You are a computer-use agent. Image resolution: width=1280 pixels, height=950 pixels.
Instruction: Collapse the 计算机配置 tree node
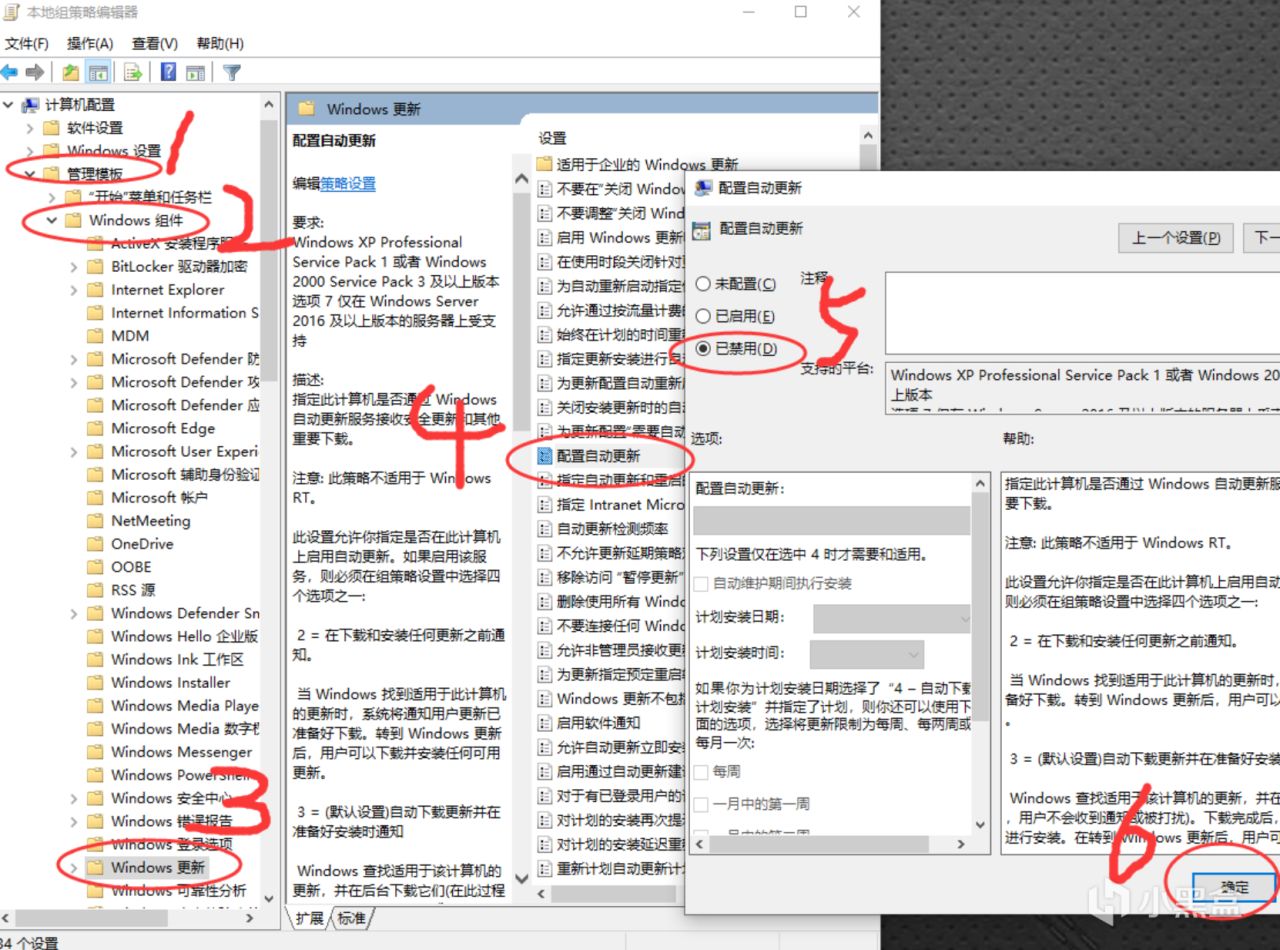(9, 104)
